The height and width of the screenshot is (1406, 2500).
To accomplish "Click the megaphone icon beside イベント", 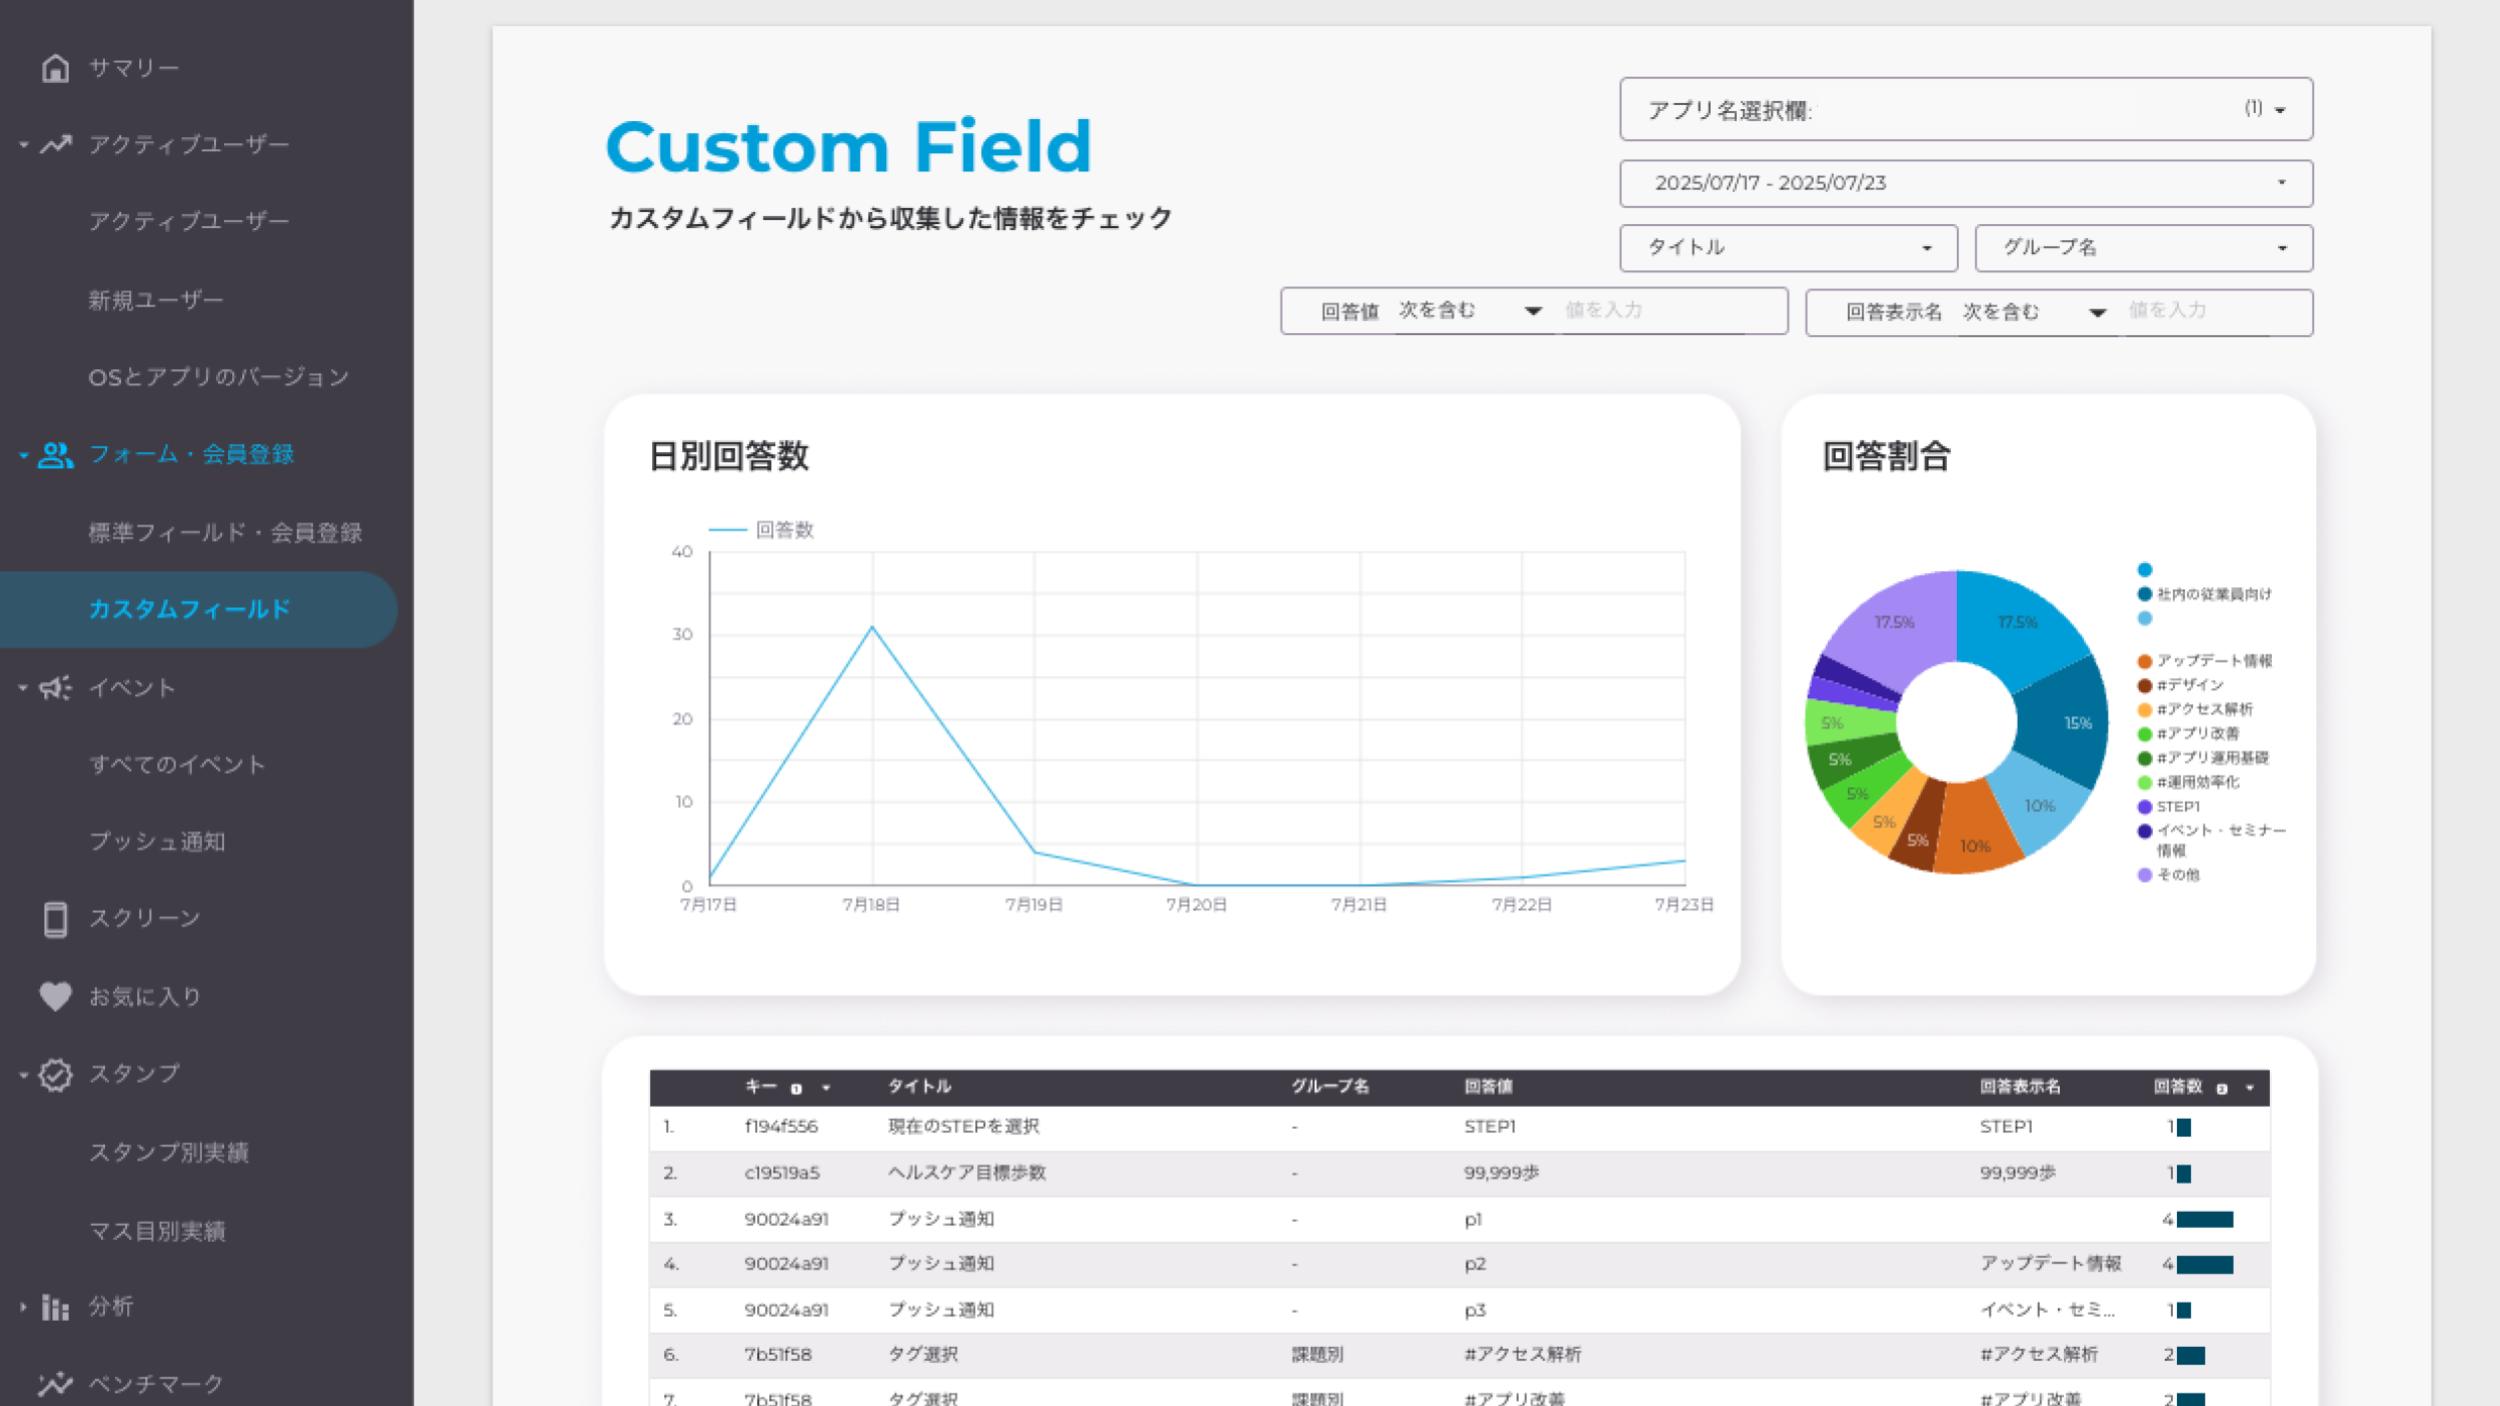I will (56, 688).
